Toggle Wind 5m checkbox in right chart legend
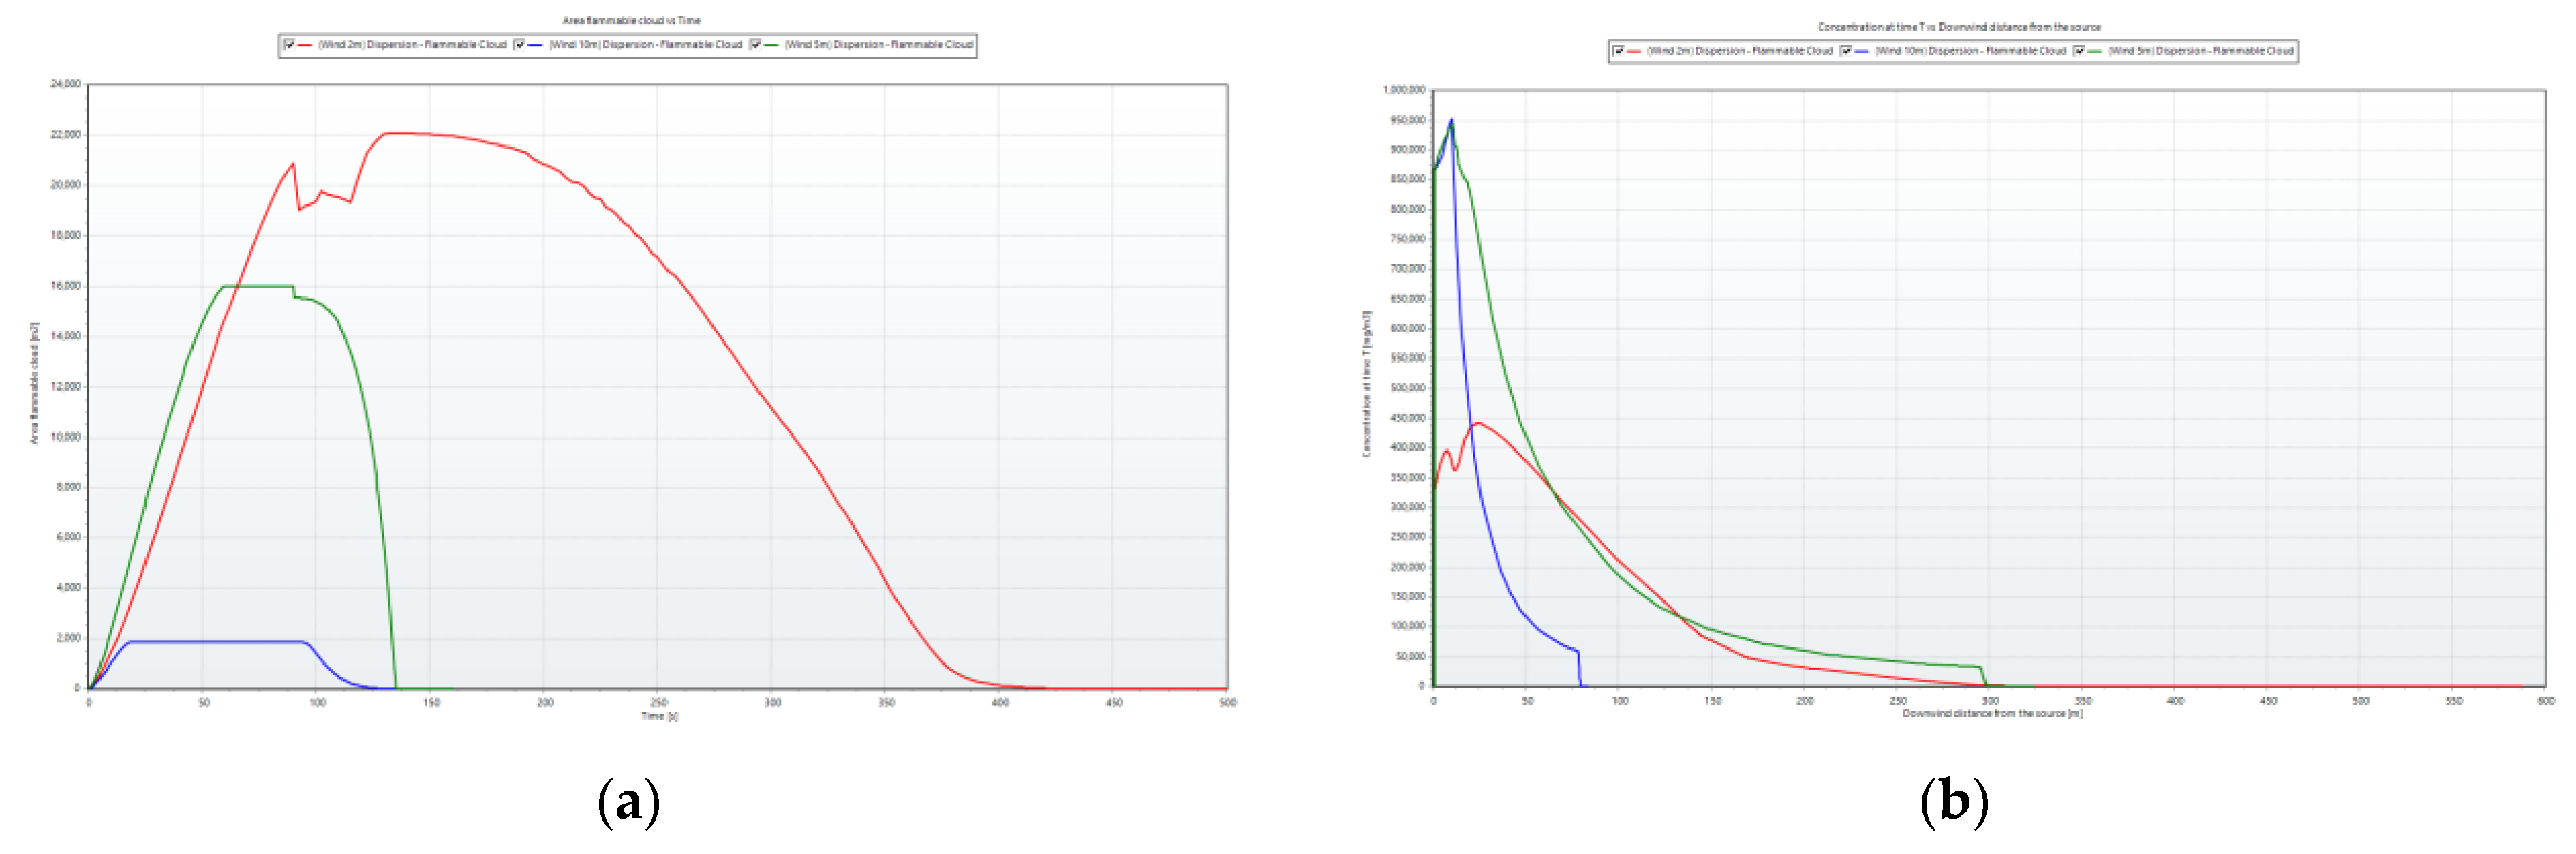The image size is (2576, 854). click(2079, 51)
